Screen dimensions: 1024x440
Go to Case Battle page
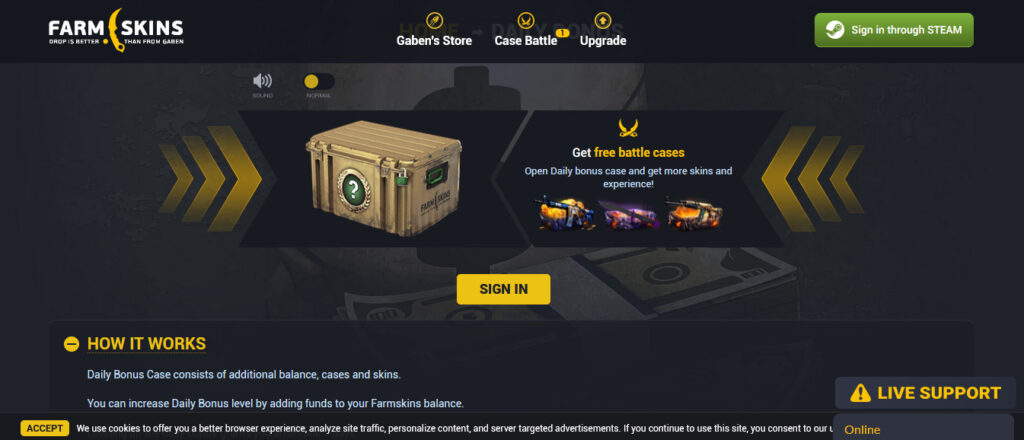coord(526,40)
